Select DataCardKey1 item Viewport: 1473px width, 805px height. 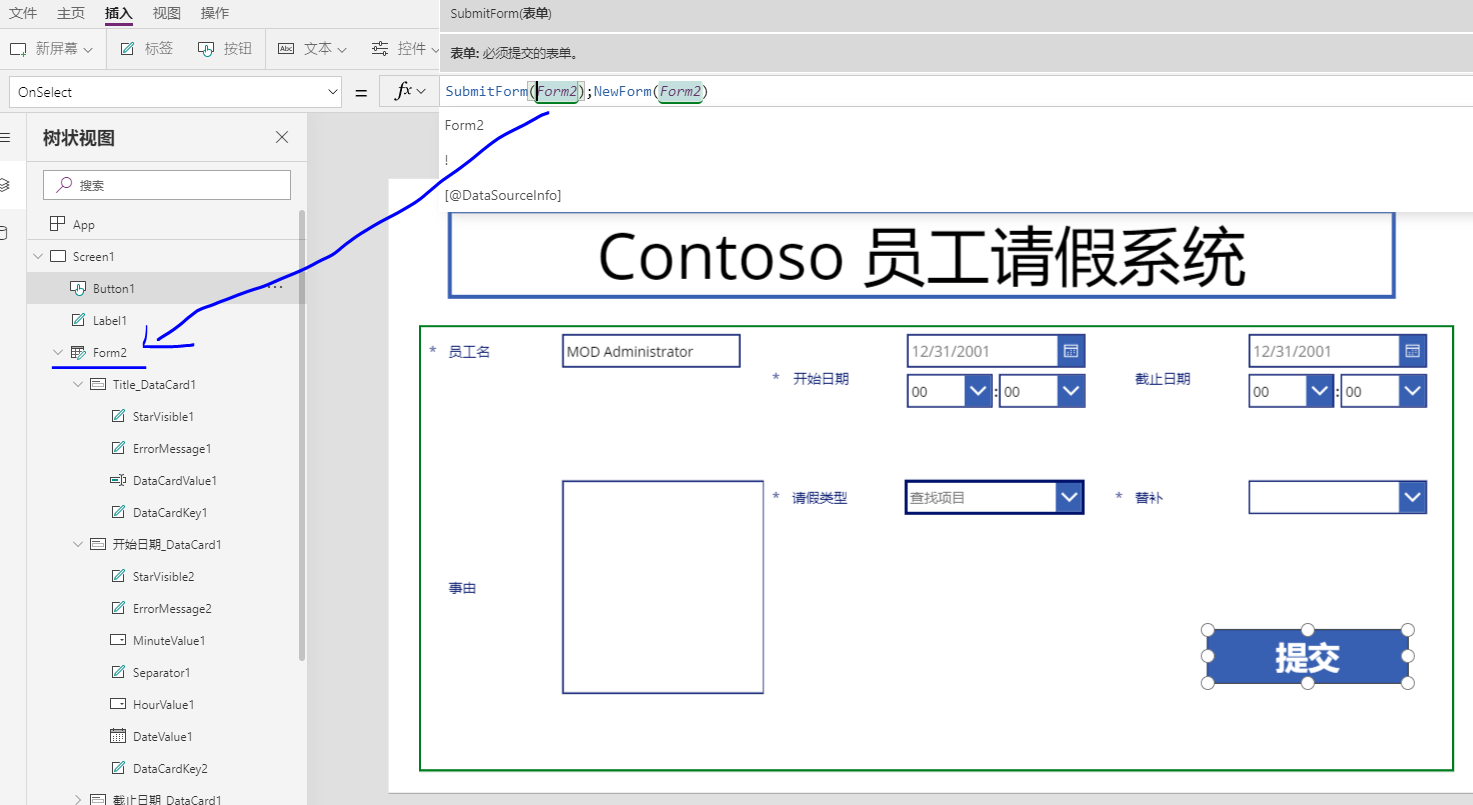coord(170,513)
